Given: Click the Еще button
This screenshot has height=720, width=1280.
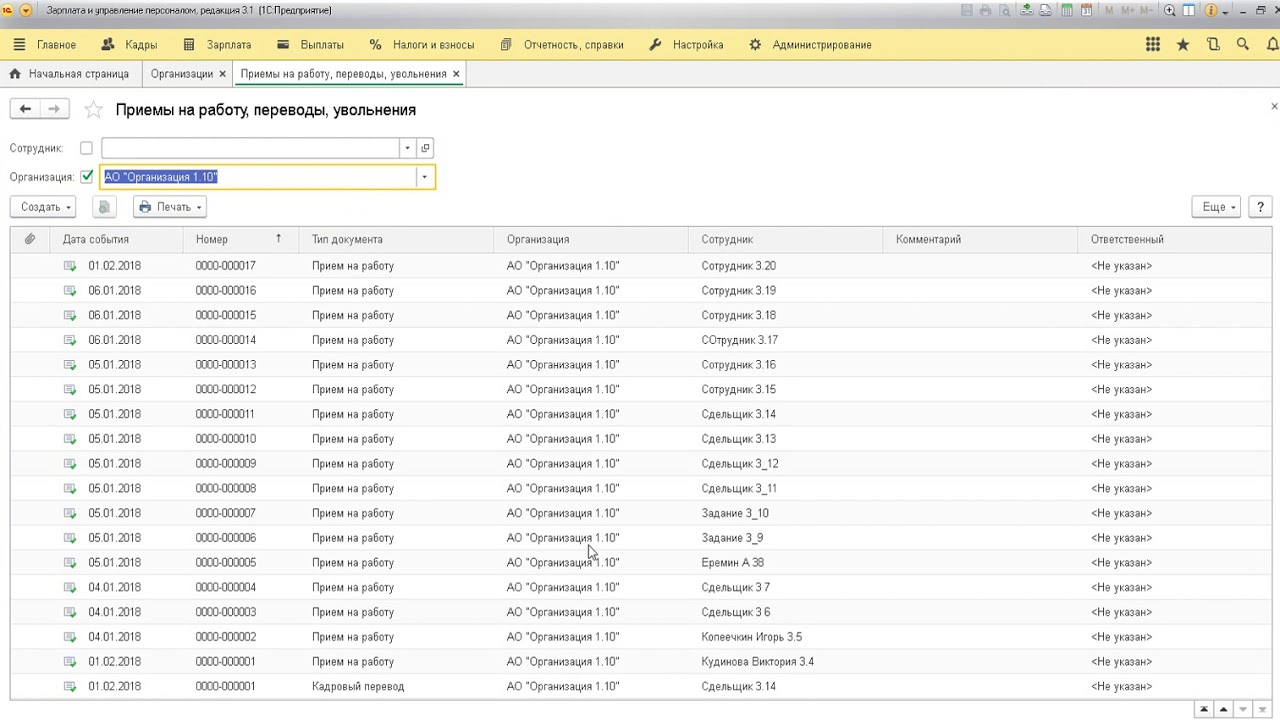Looking at the screenshot, I should [x=1216, y=207].
